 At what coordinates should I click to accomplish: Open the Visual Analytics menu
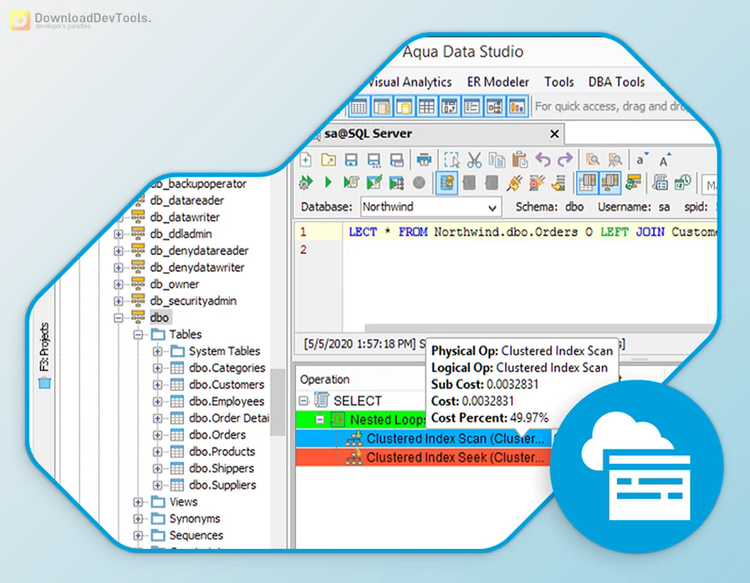tap(409, 82)
